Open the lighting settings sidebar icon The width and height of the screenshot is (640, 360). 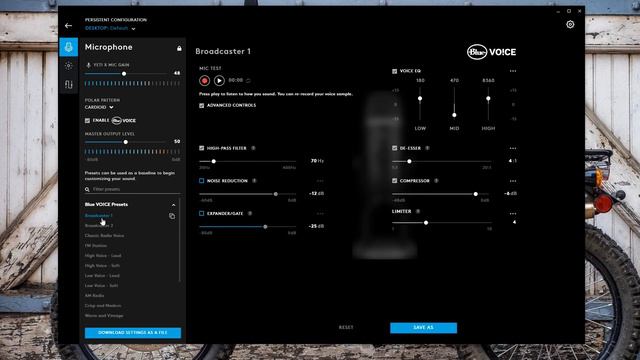69,66
